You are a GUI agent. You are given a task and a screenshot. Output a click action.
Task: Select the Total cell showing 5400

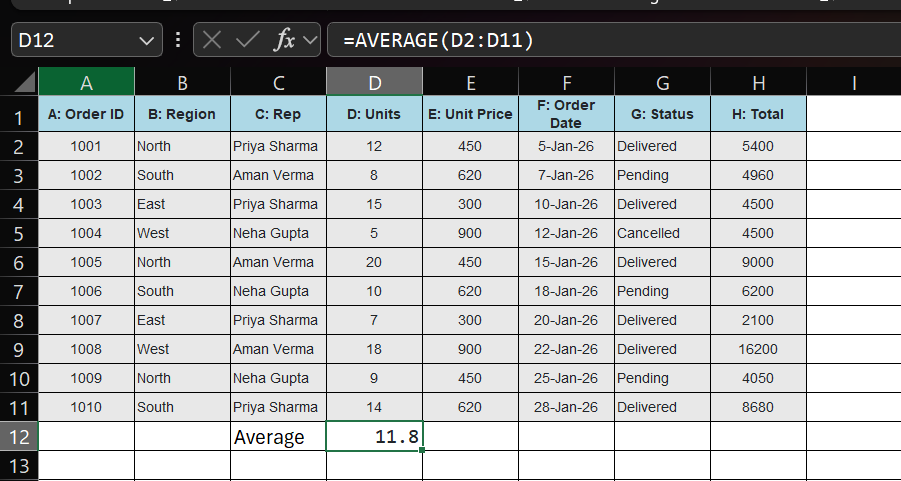coord(758,147)
